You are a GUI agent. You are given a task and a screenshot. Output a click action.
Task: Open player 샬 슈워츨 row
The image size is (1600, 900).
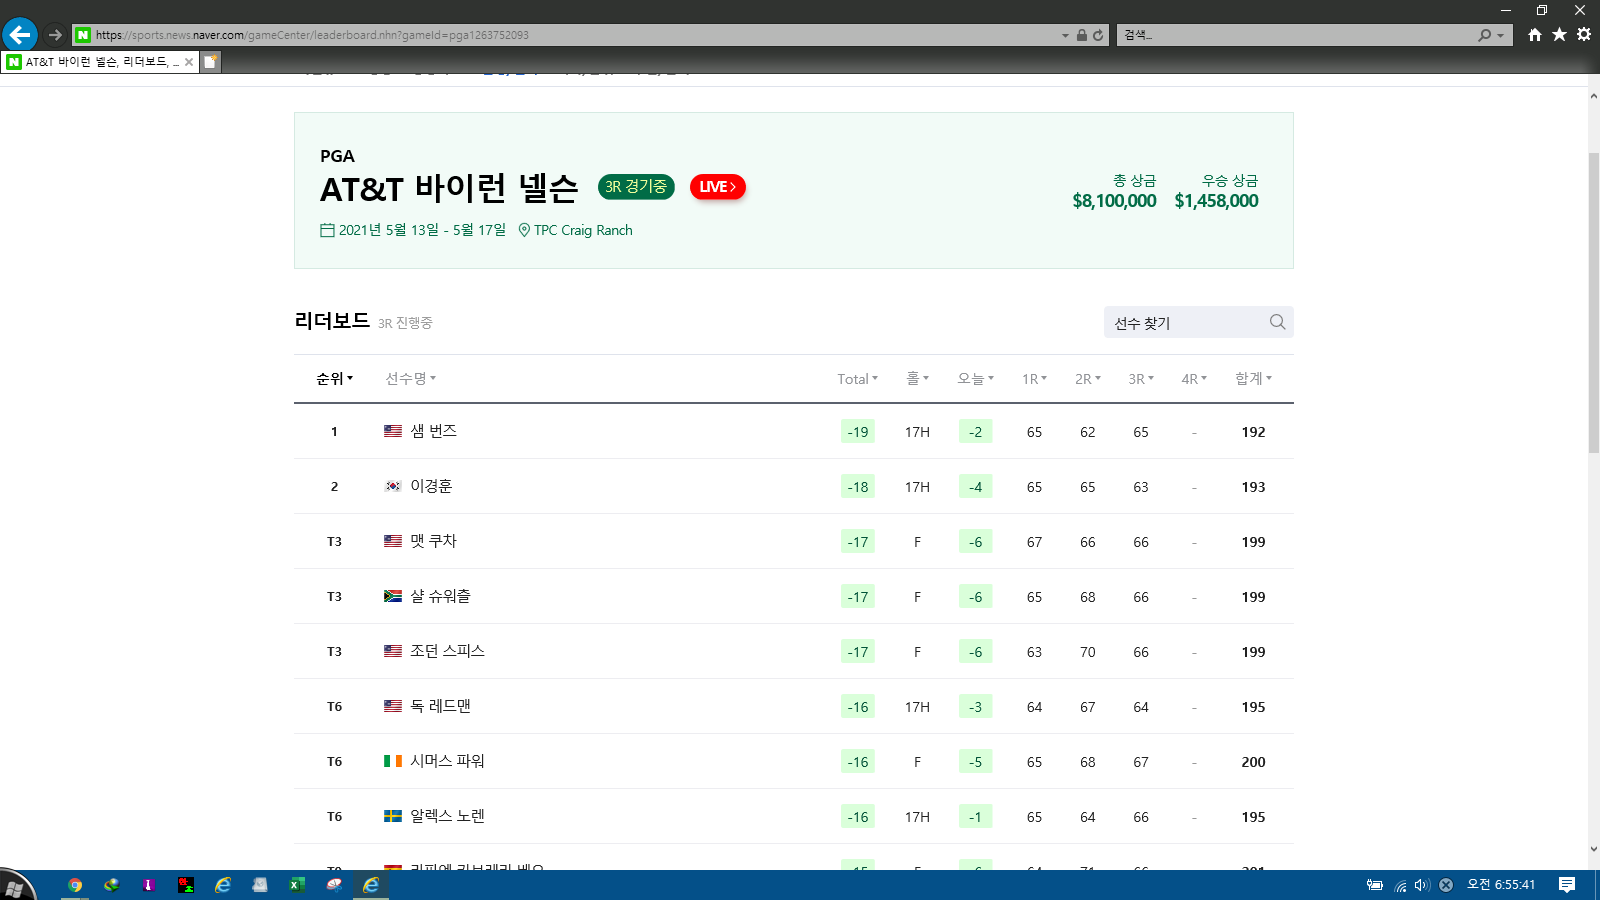(794, 597)
